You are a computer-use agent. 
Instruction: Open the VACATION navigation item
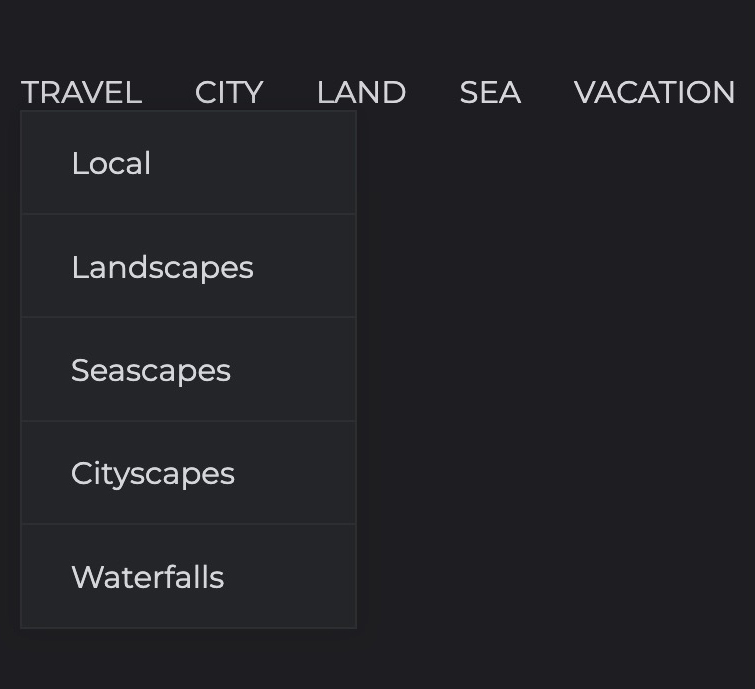654,92
